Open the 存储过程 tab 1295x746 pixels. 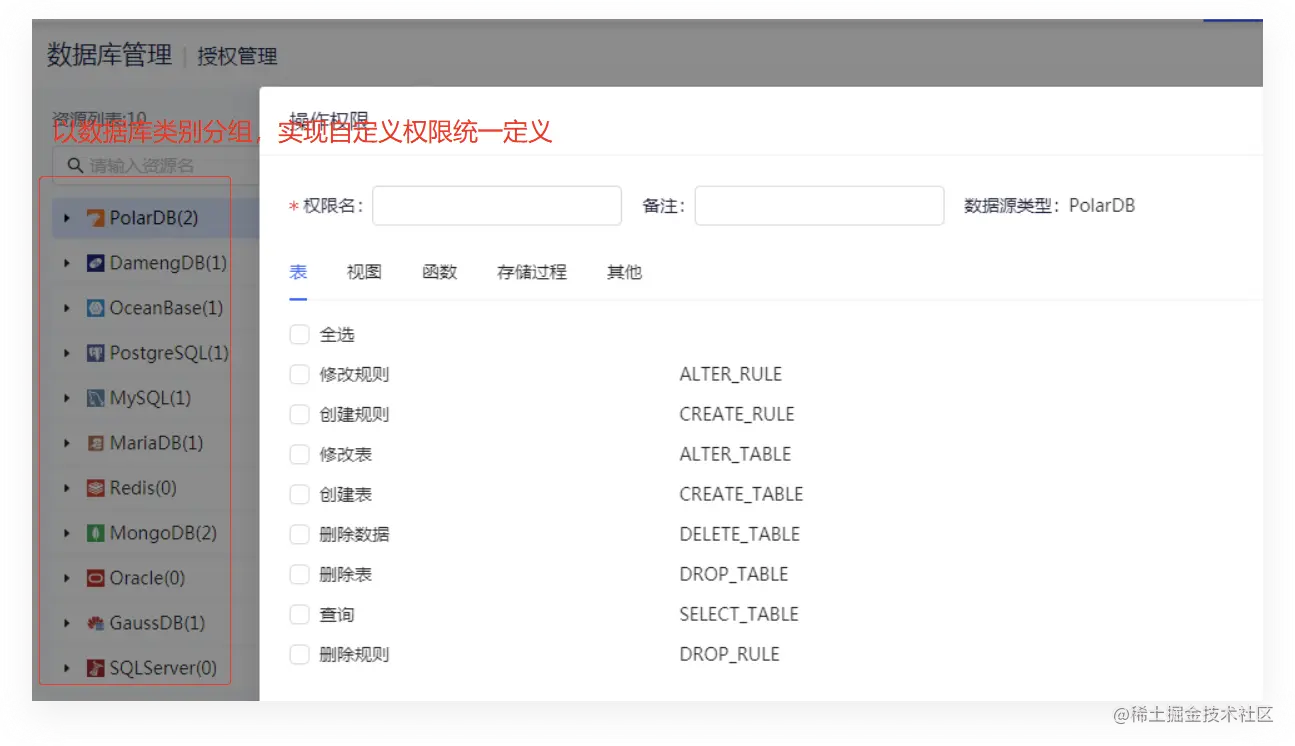coord(532,272)
